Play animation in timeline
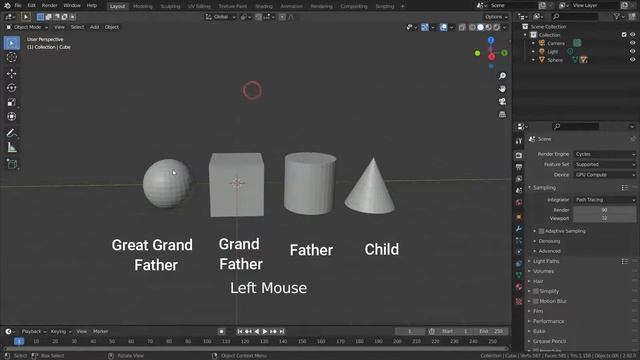640x360 pixels. coord(265,331)
